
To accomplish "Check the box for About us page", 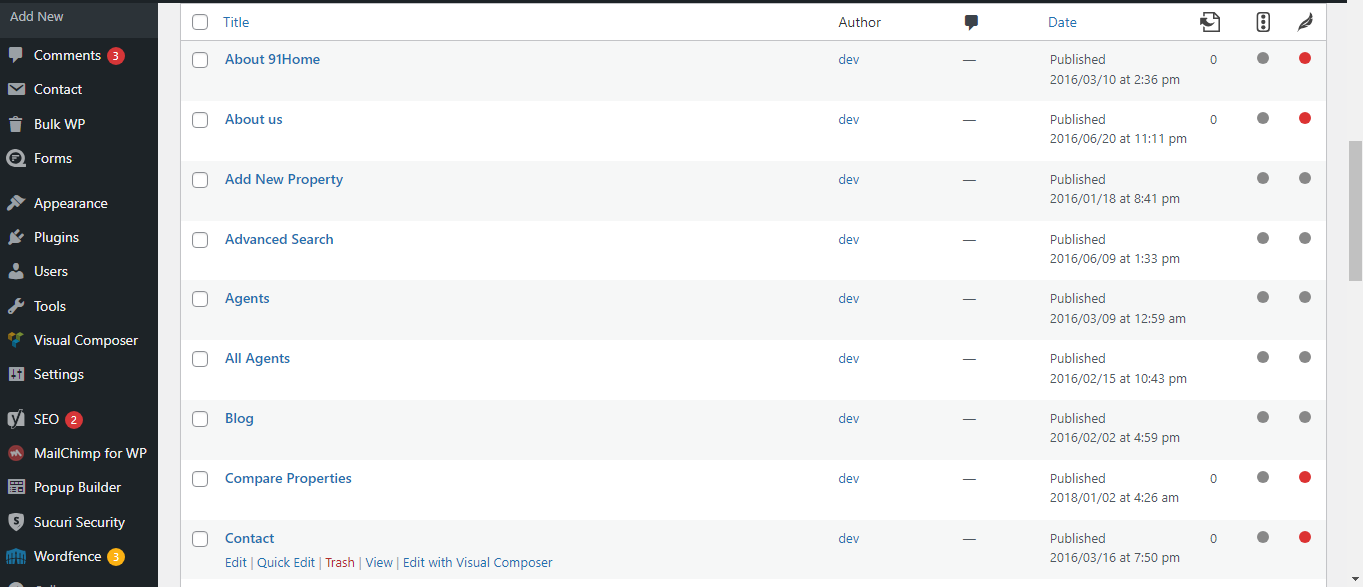I will [200, 120].
